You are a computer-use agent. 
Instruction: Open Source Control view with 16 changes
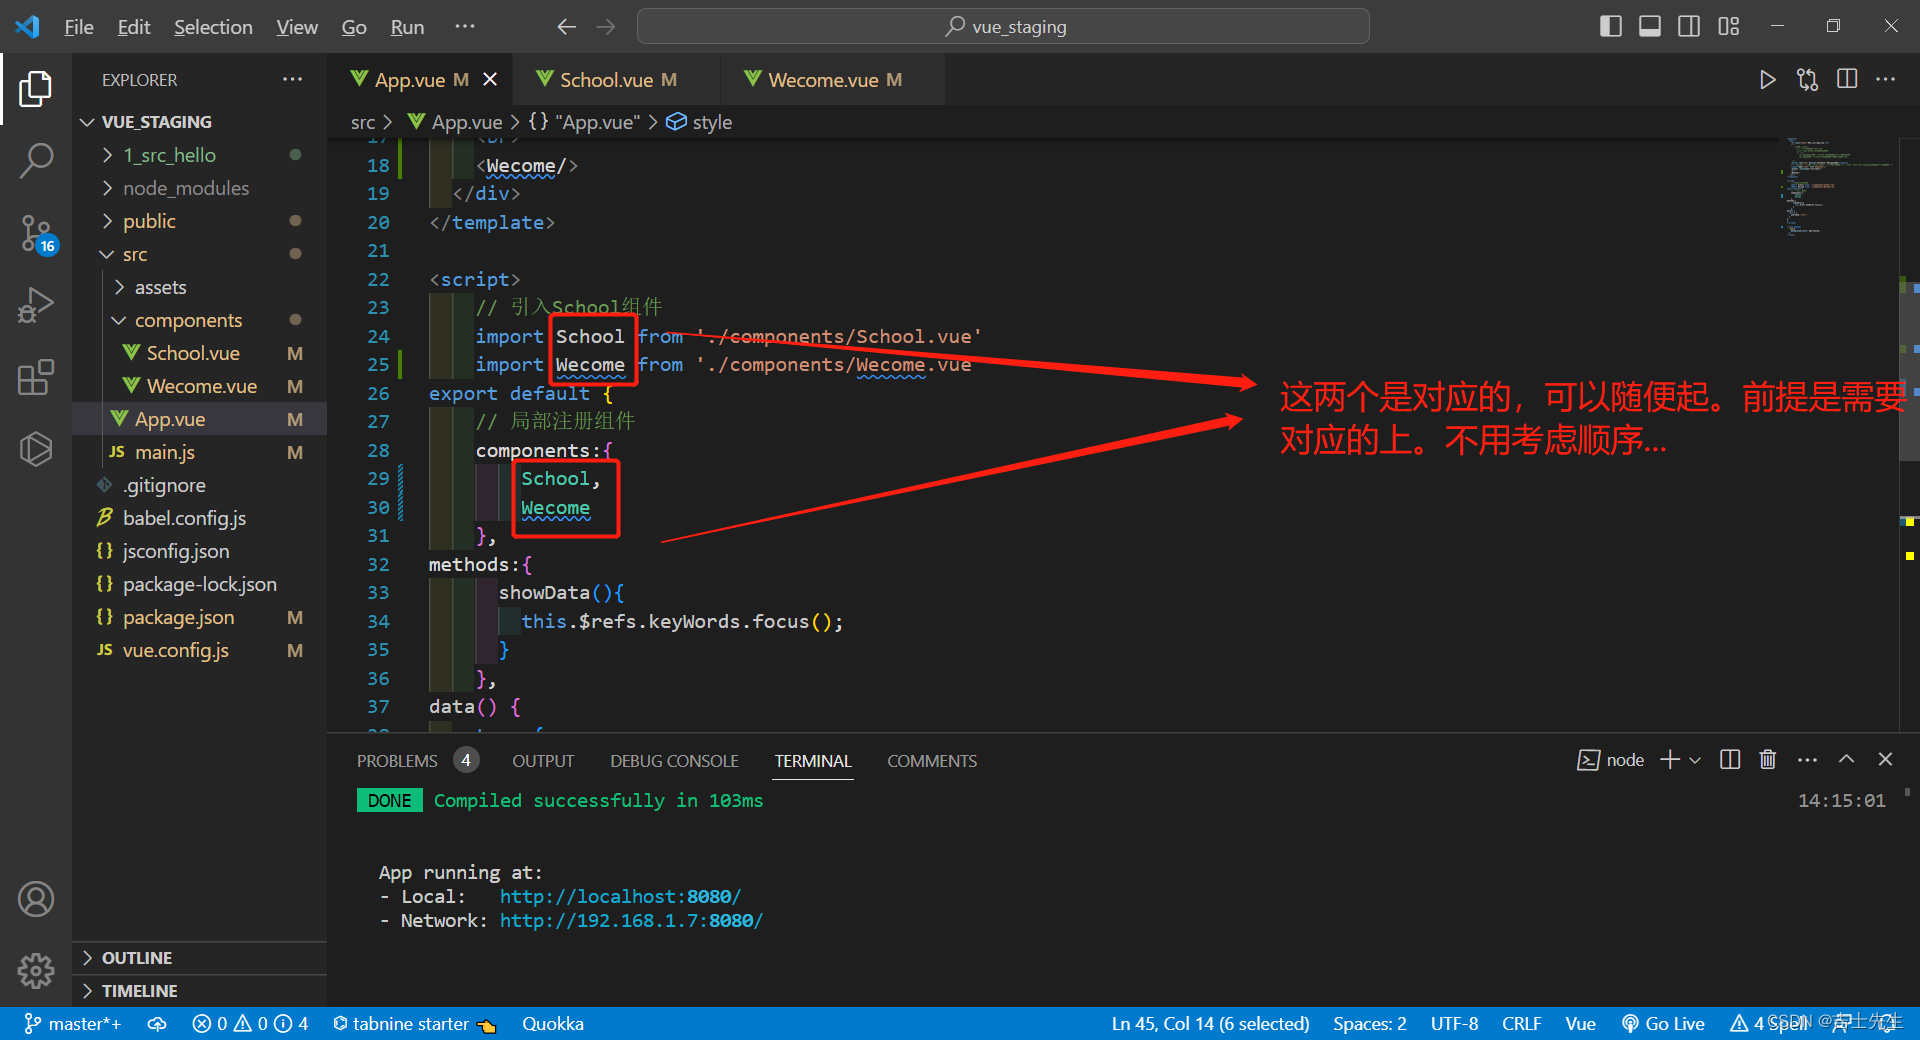click(x=36, y=234)
